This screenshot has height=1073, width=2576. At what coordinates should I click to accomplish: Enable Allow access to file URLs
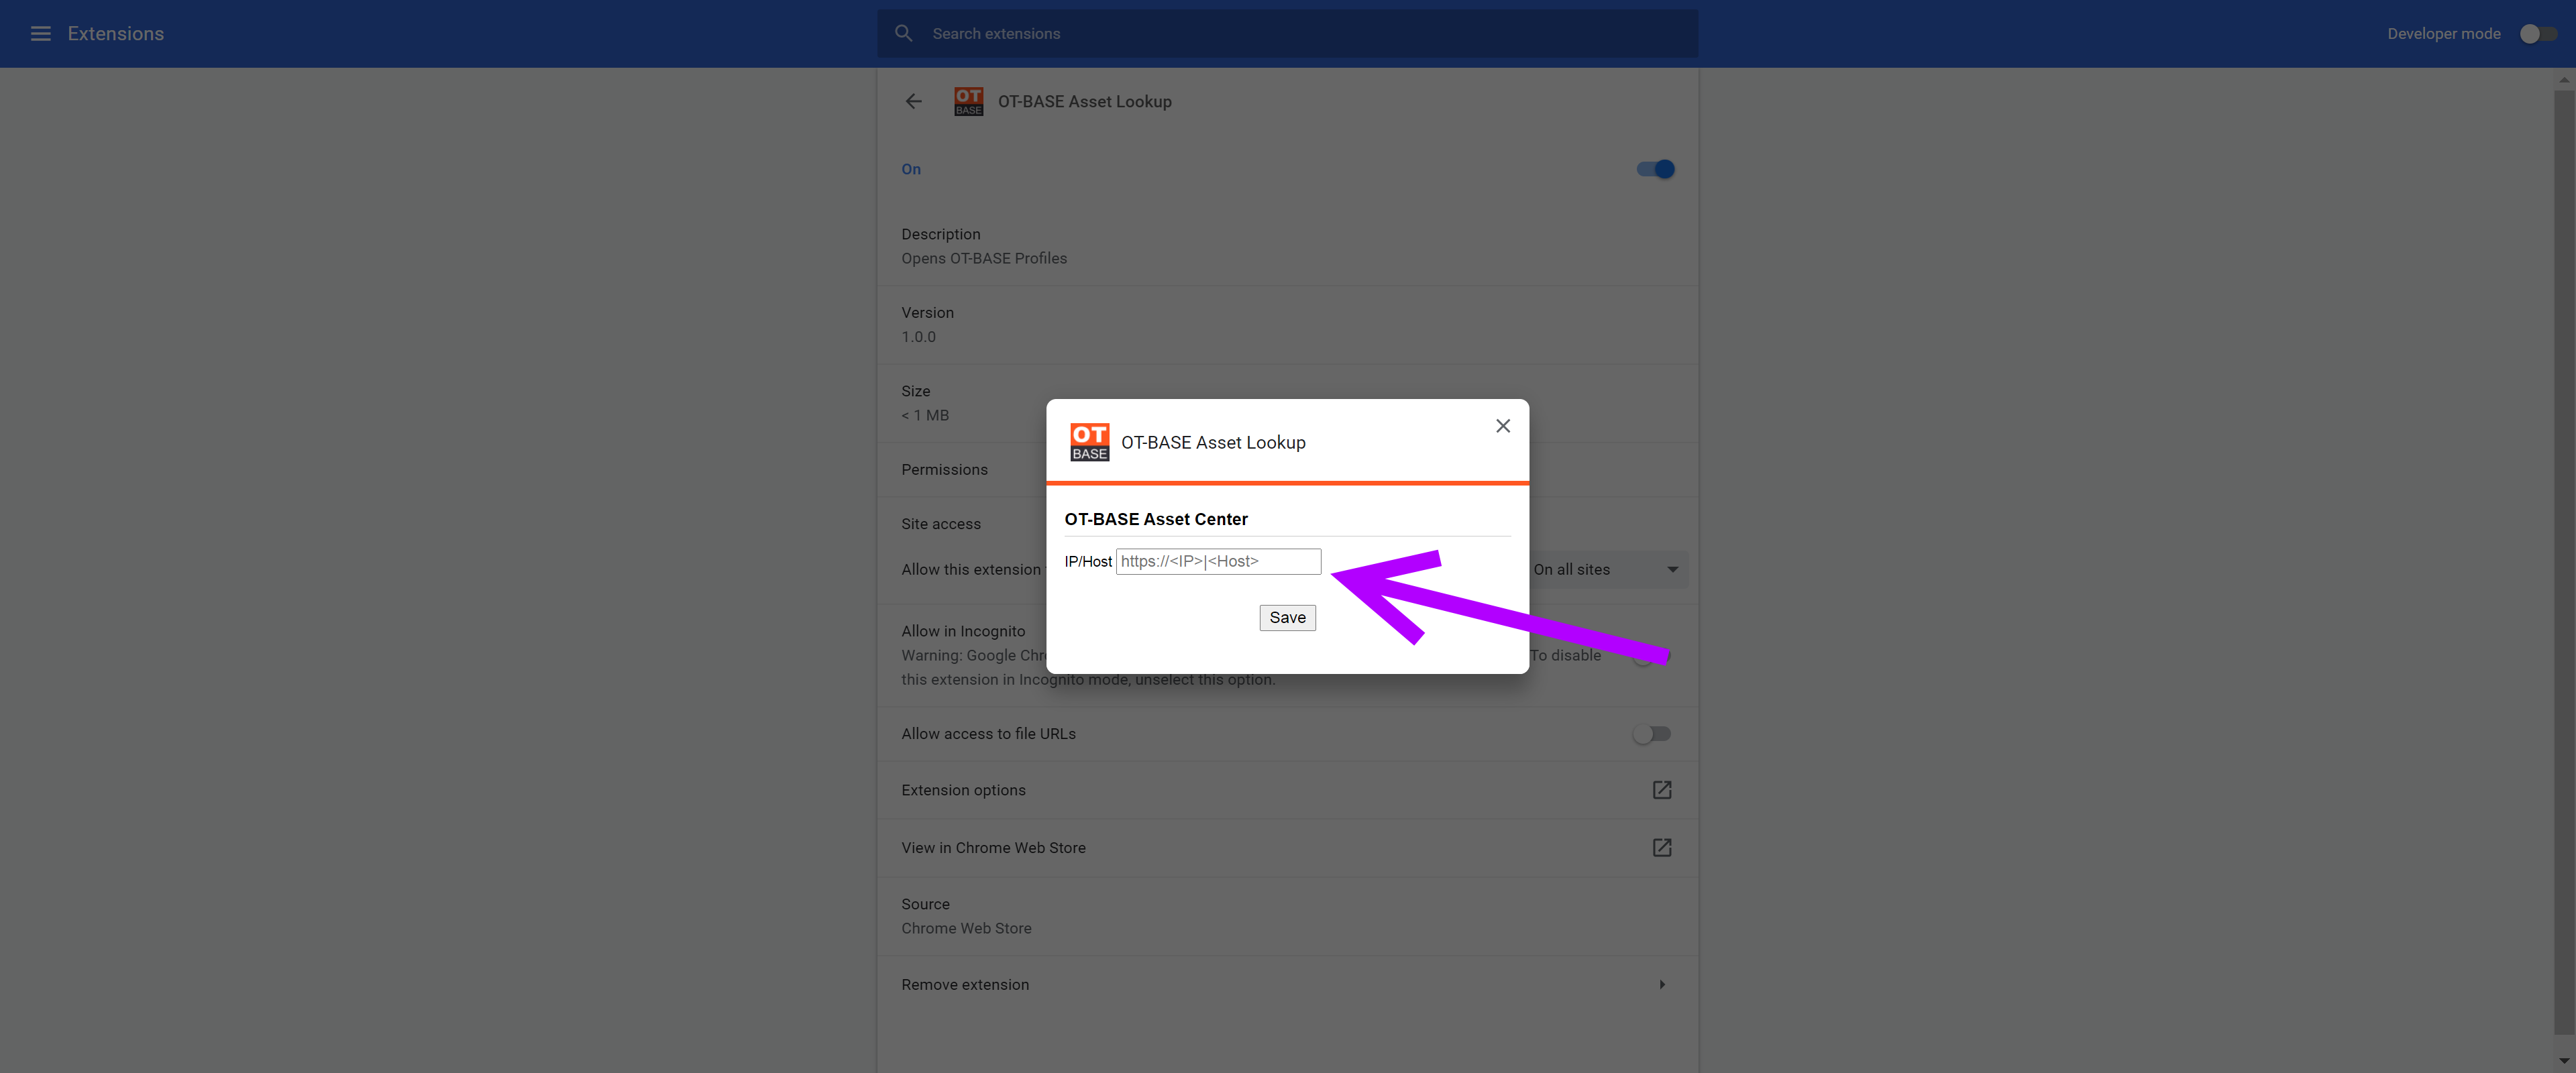tap(1651, 734)
